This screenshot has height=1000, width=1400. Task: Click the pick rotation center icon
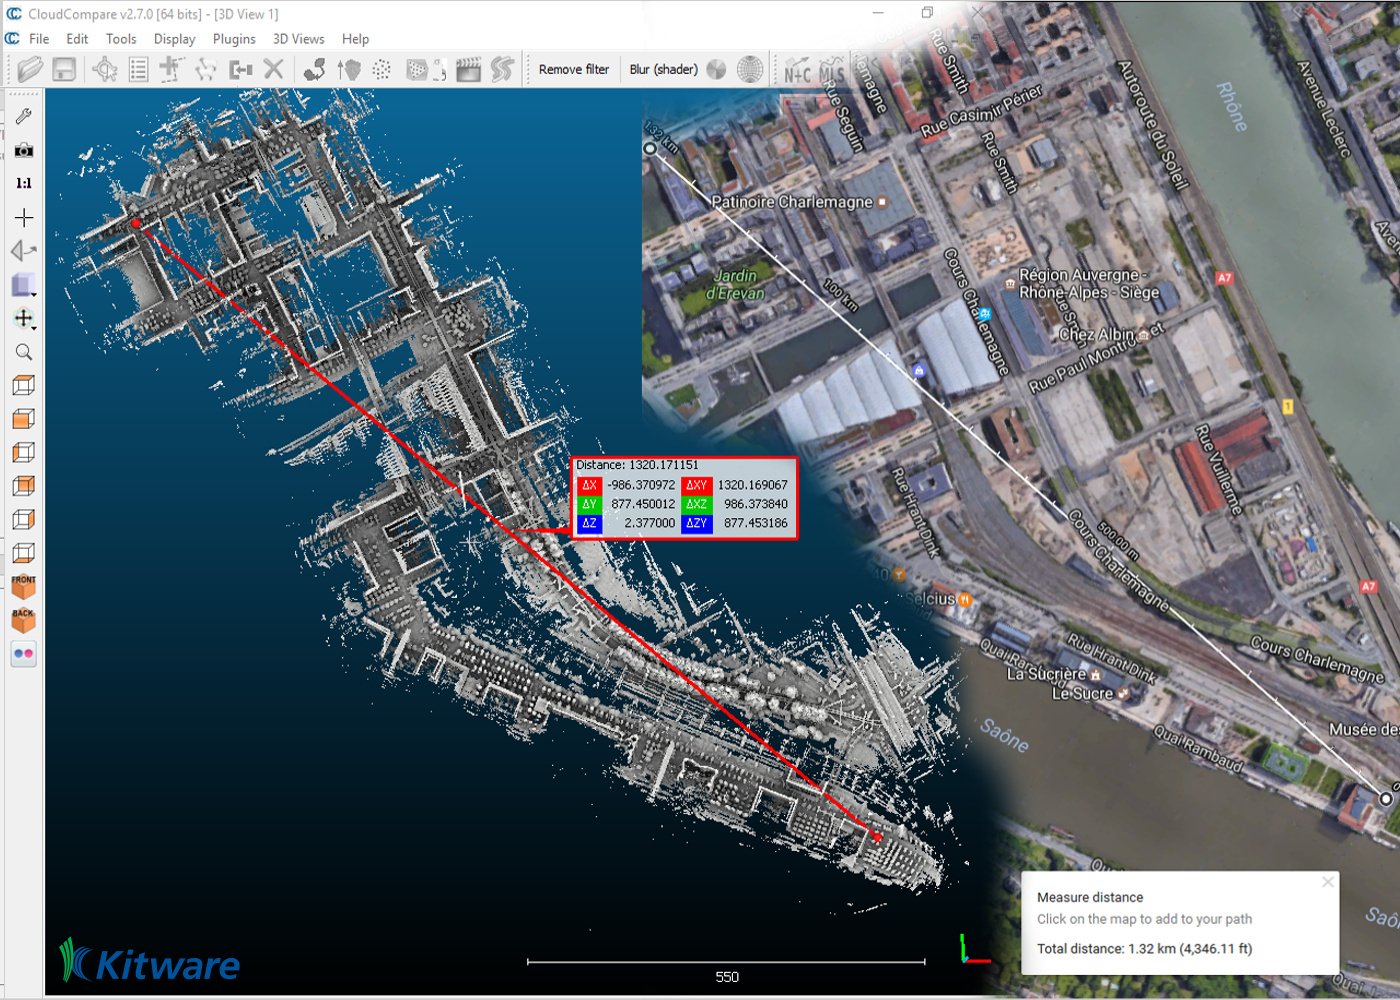tap(172, 69)
